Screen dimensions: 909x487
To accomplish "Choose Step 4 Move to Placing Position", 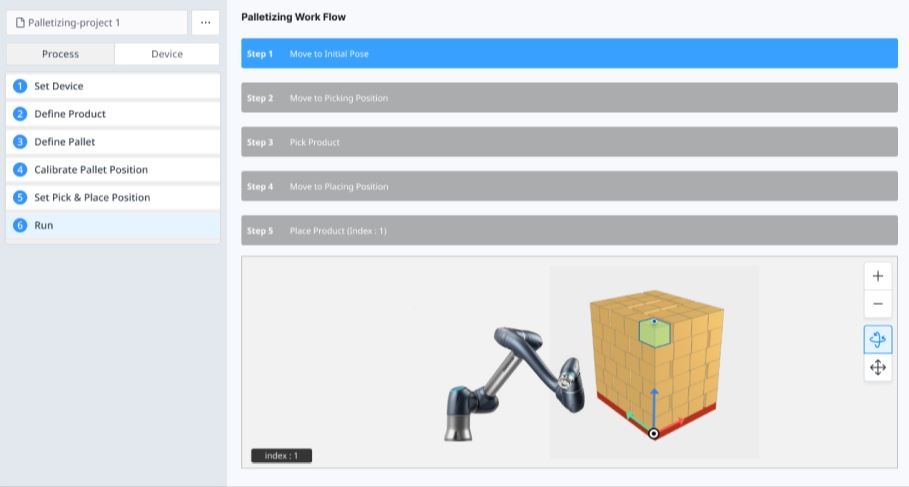I will tap(569, 187).
